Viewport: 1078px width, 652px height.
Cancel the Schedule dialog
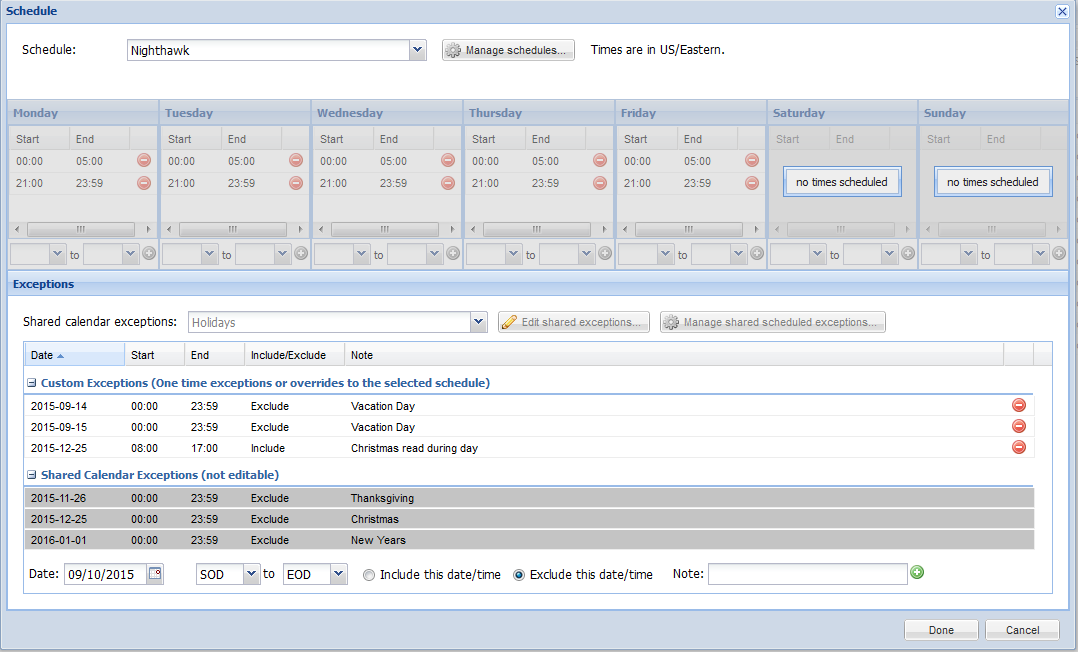coord(1022,629)
